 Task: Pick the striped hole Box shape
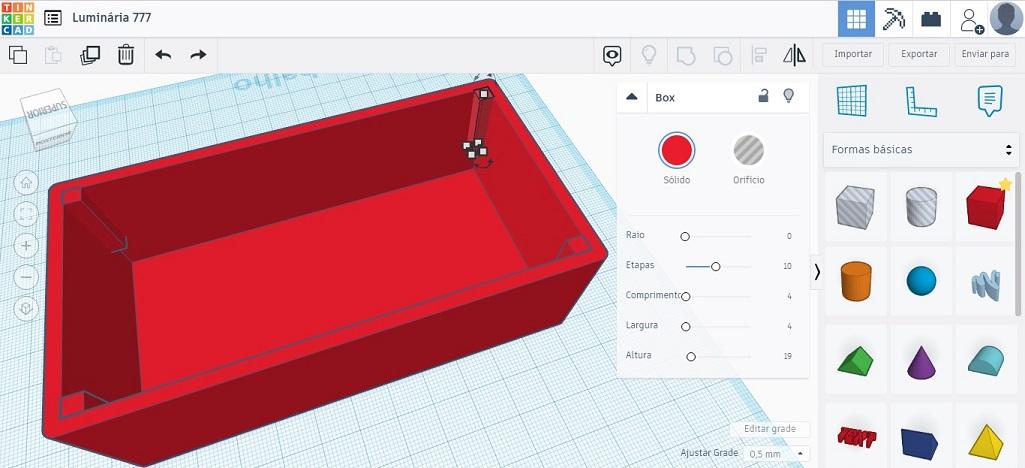[855, 206]
